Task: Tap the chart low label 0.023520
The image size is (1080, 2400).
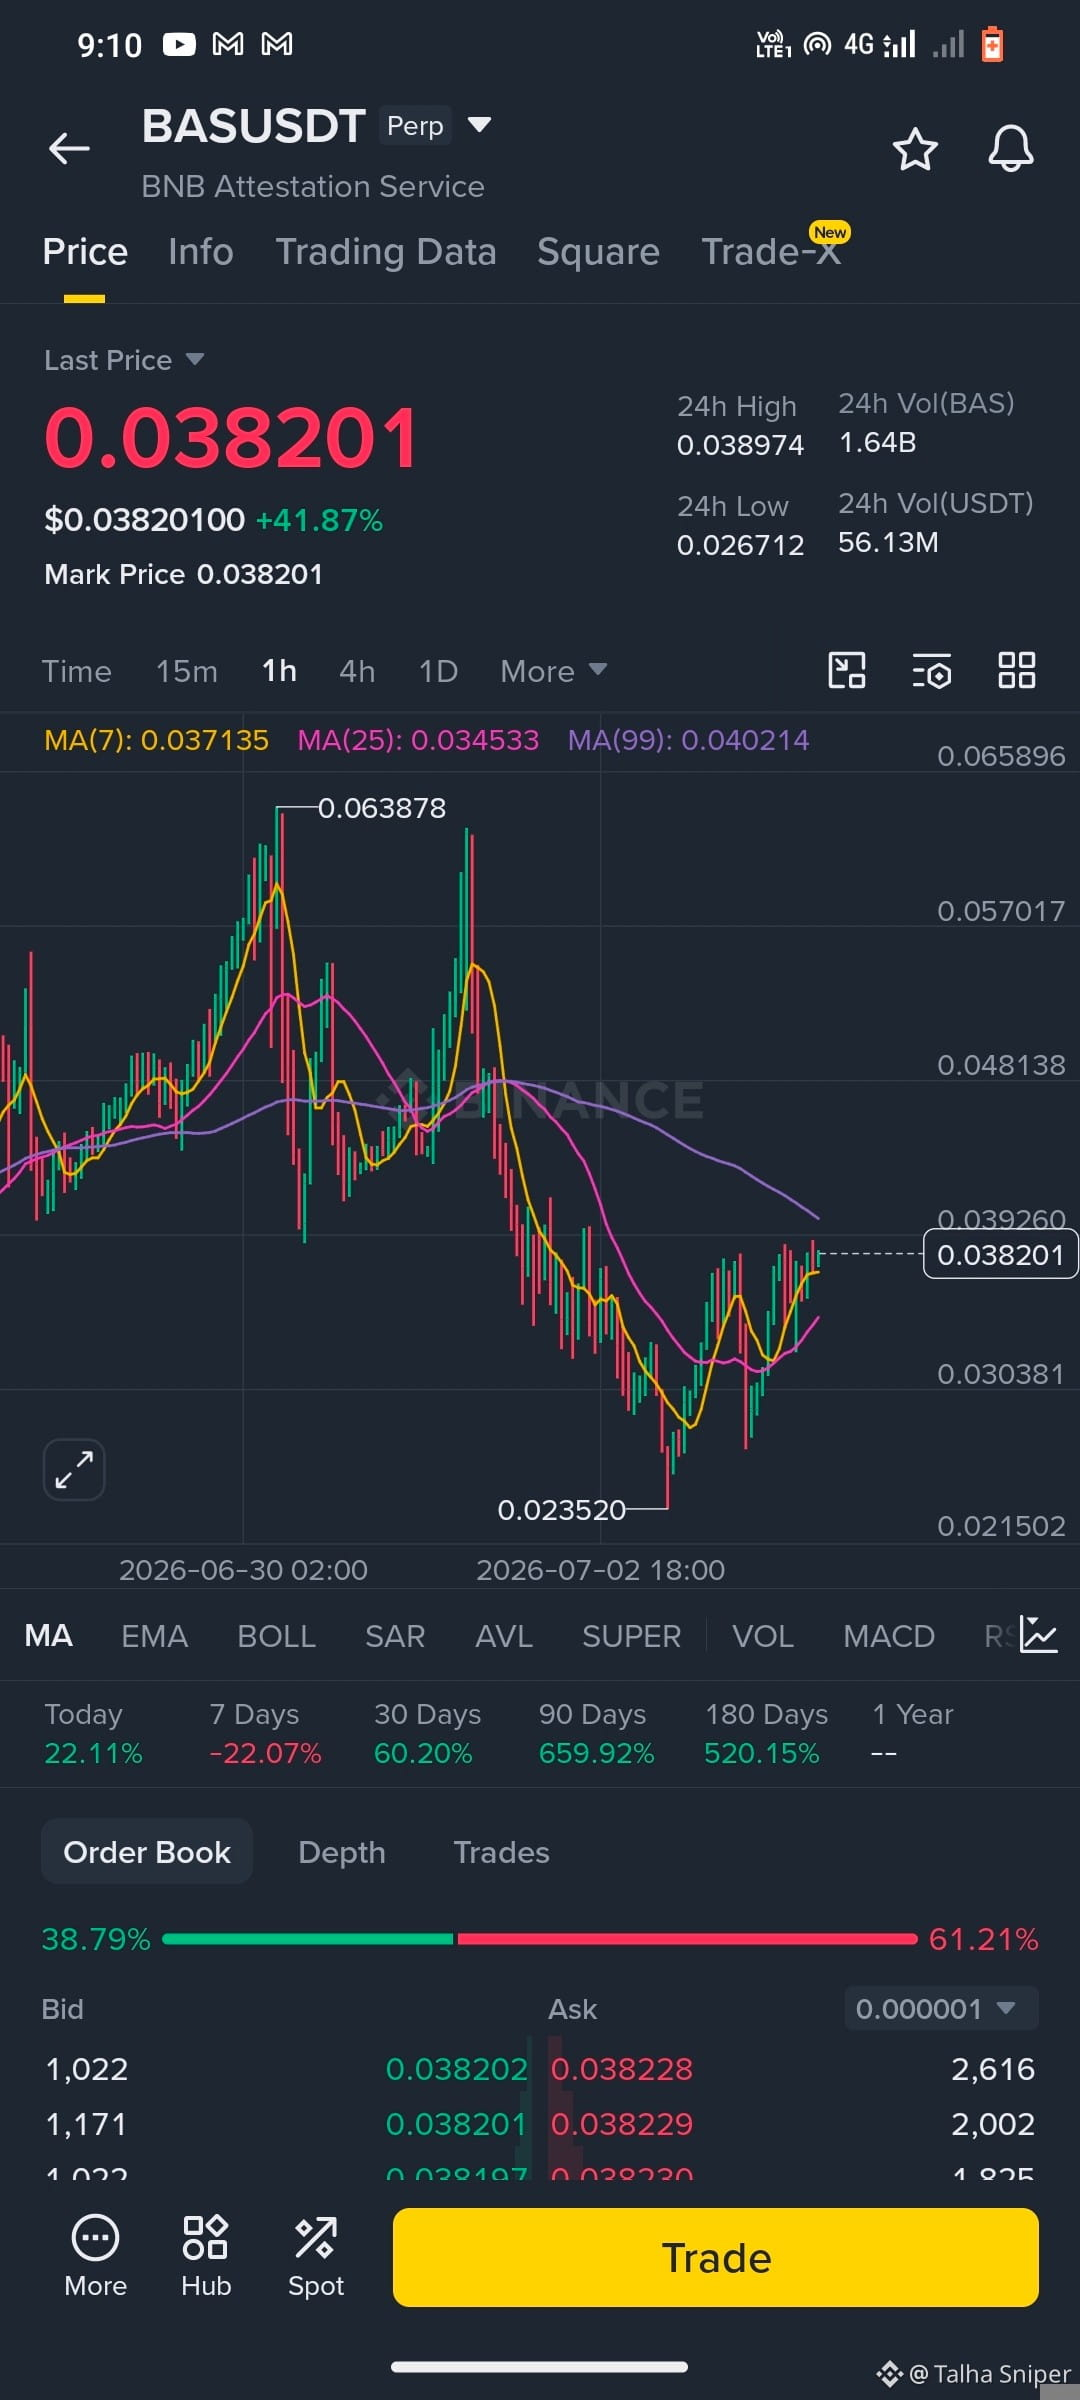Action: pos(562,1509)
